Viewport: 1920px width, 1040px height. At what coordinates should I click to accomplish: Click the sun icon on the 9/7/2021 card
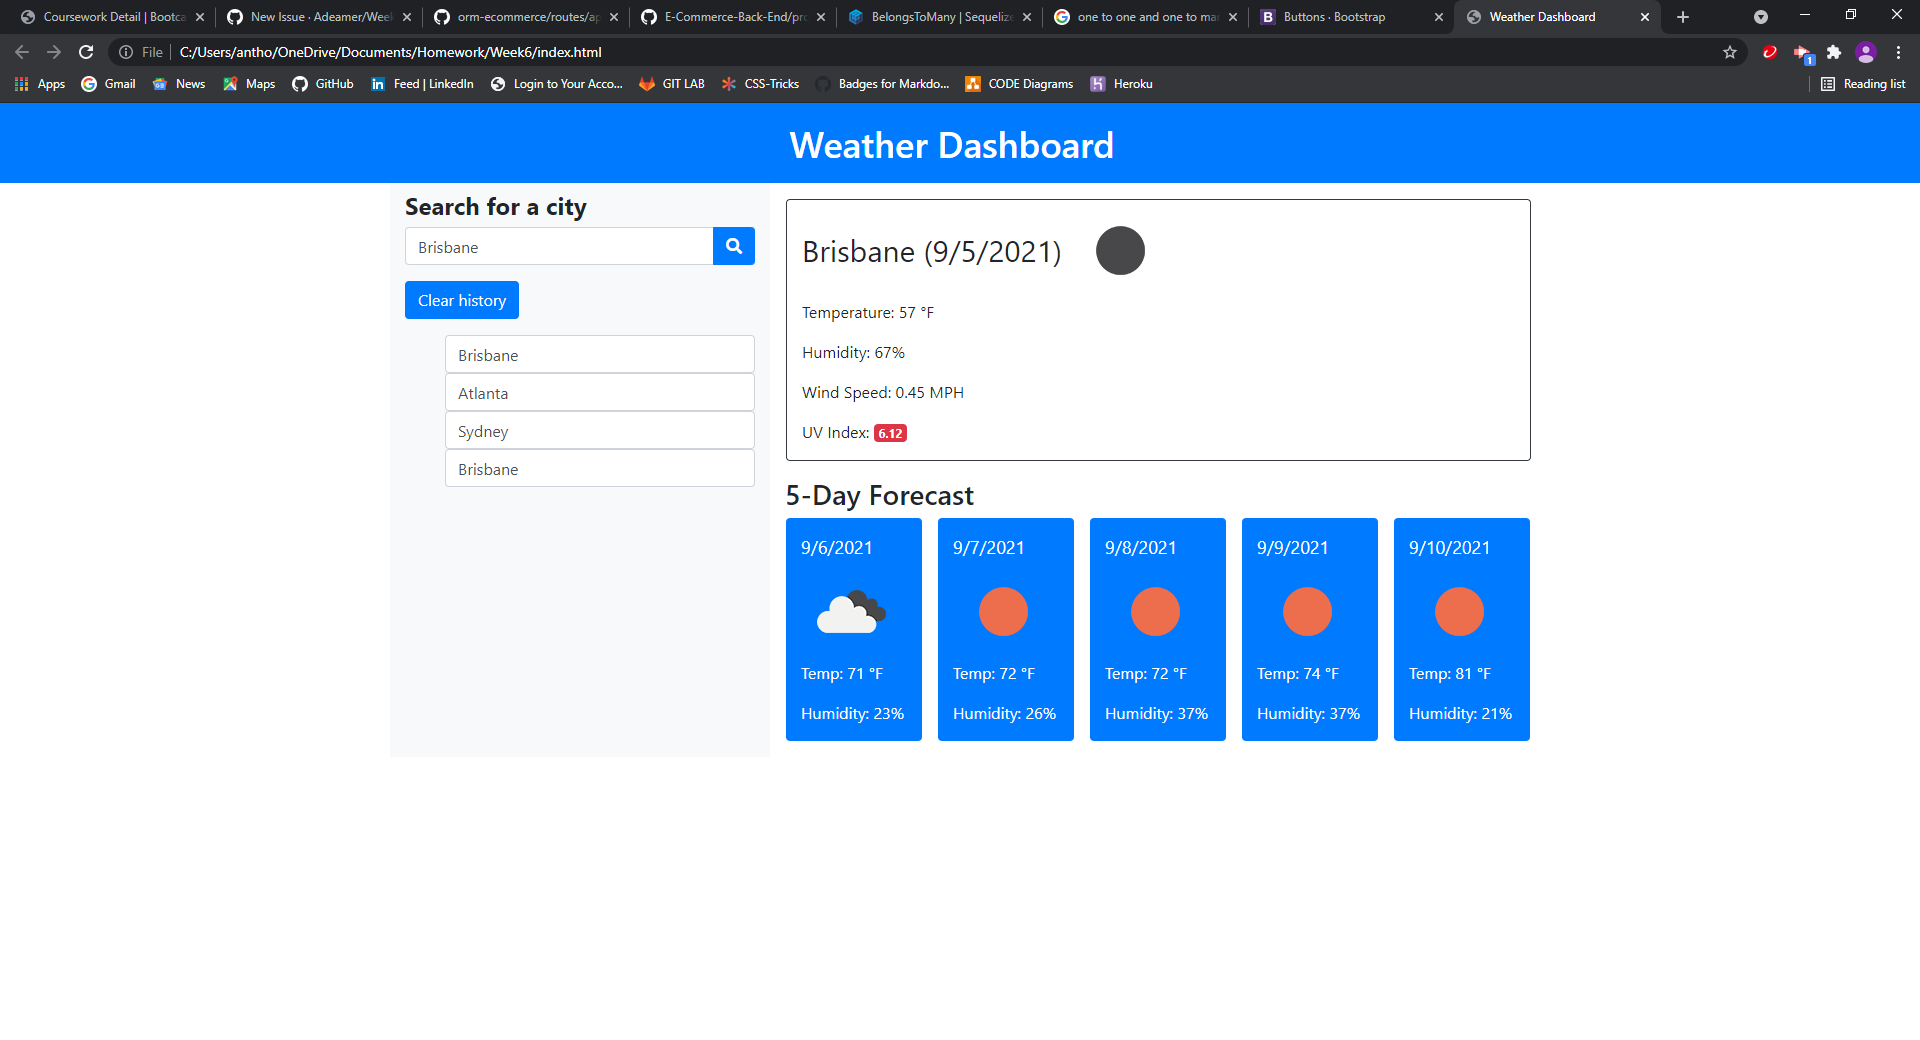tap(1003, 612)
